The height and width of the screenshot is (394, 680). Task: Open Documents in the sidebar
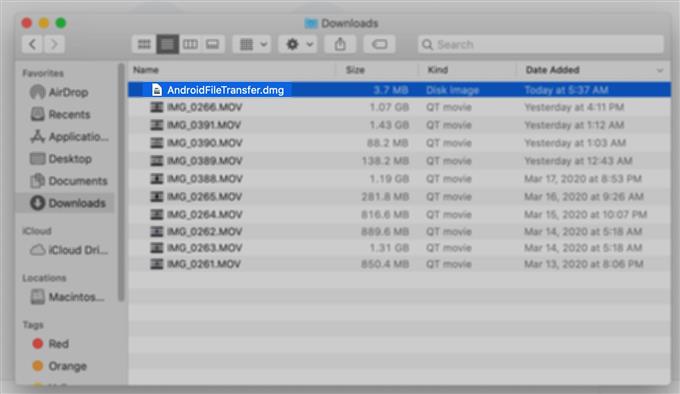[x=69, y=181]
